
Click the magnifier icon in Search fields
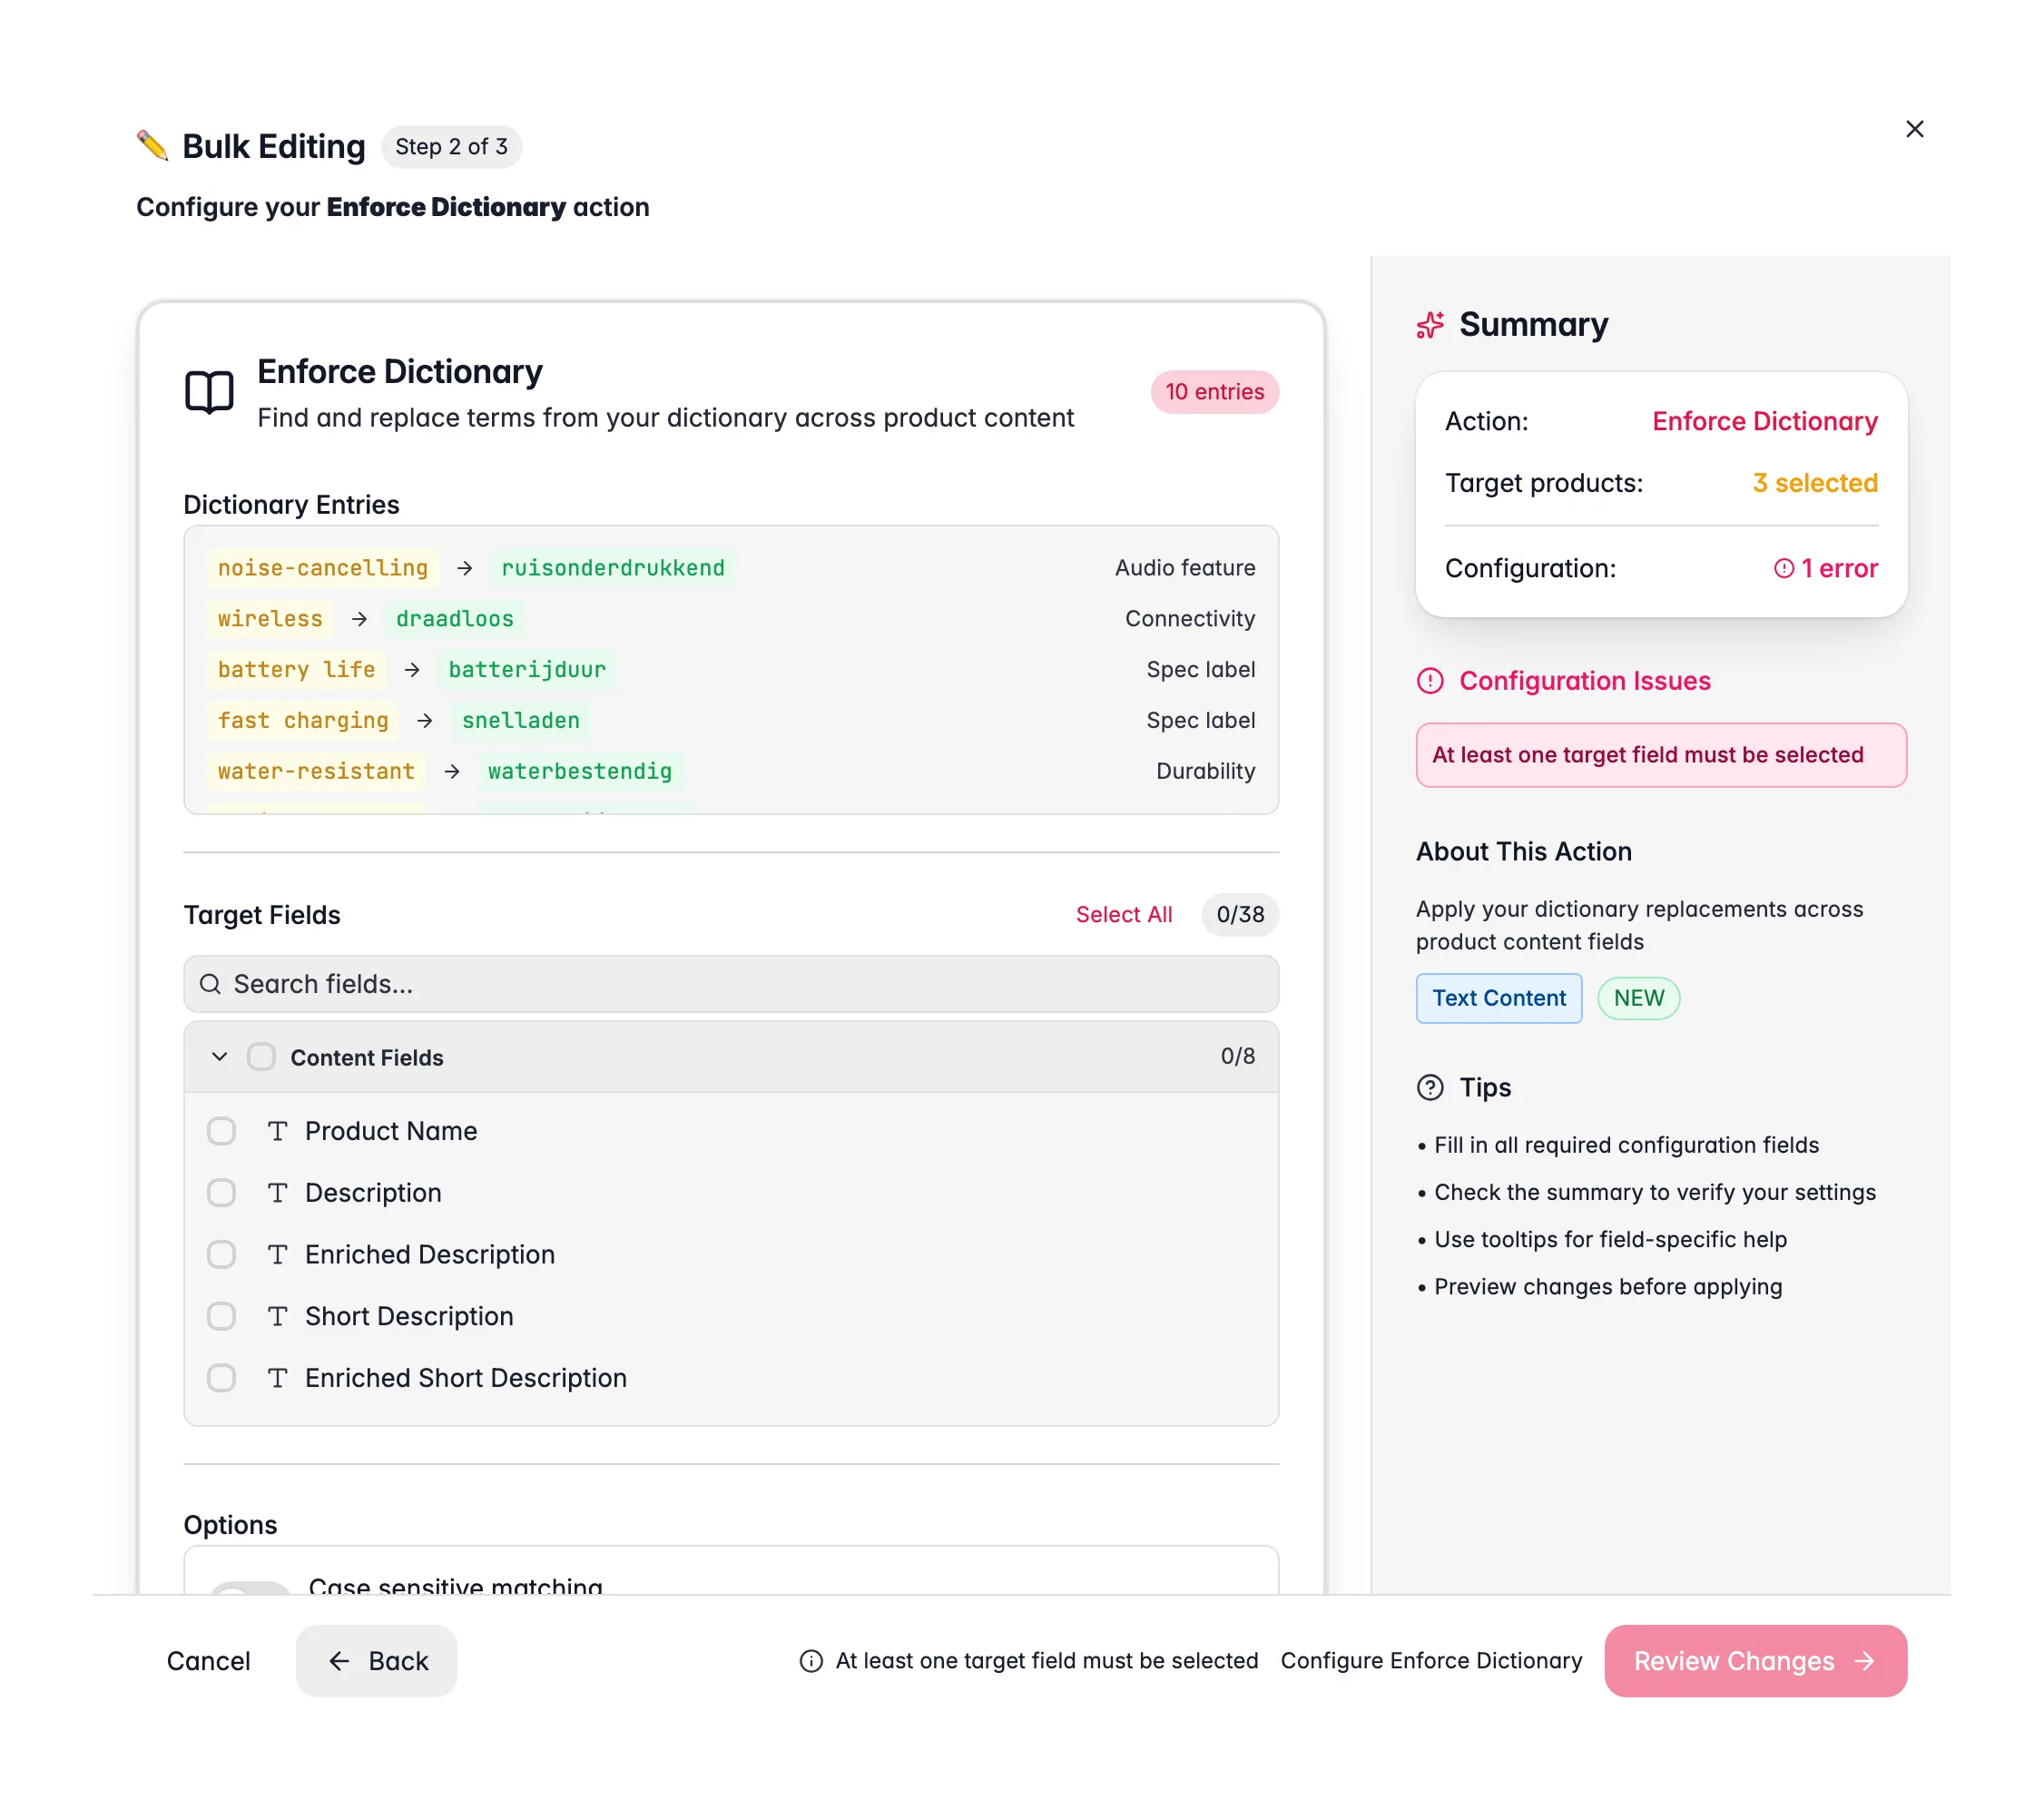pos(210,984)
